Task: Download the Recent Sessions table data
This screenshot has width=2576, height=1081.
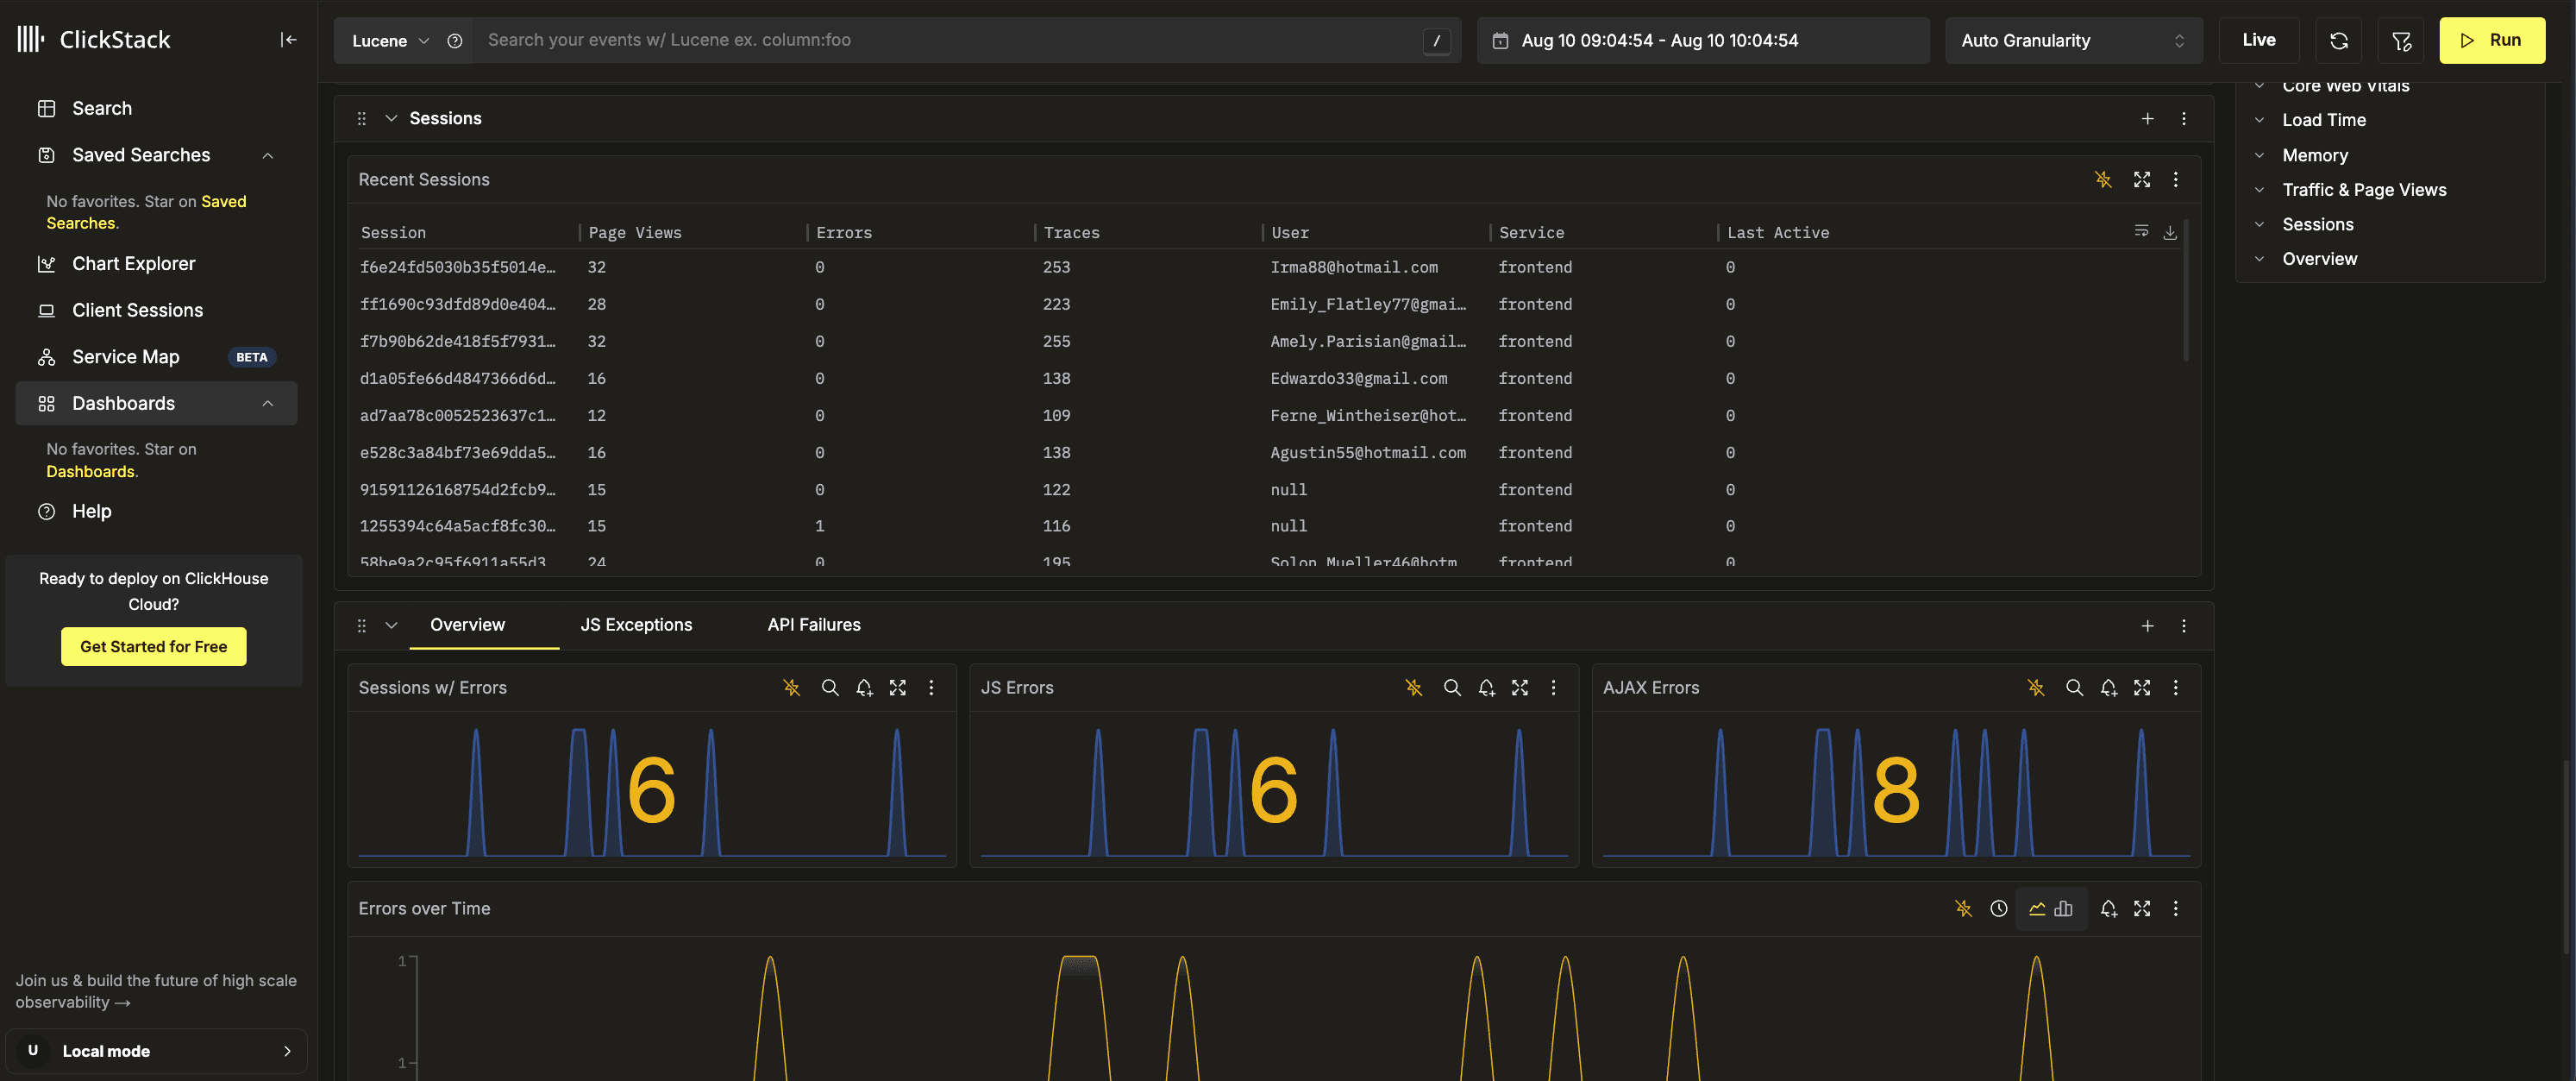Action: tap(2170, 233)
